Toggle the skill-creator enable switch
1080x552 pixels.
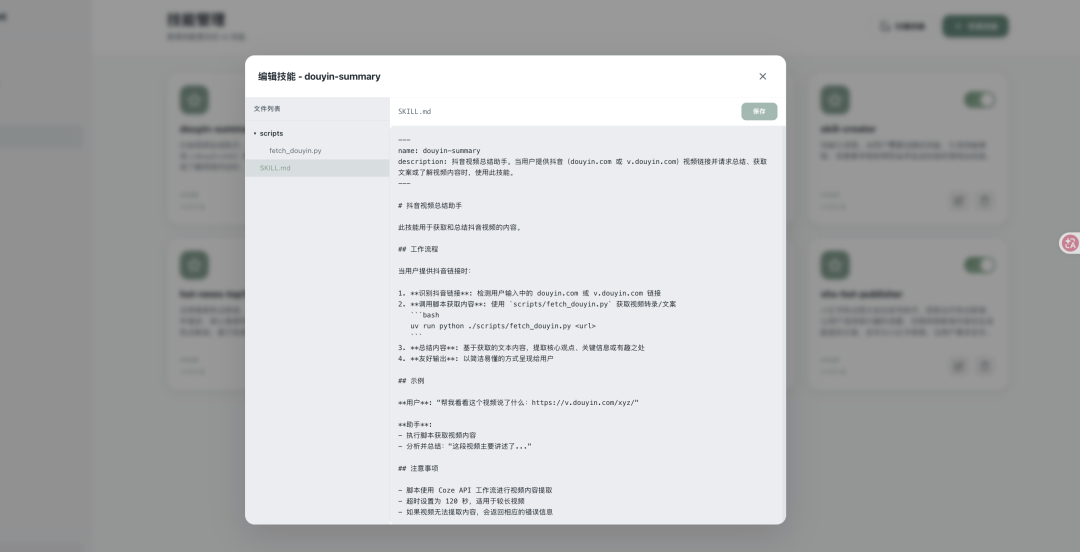979,100
